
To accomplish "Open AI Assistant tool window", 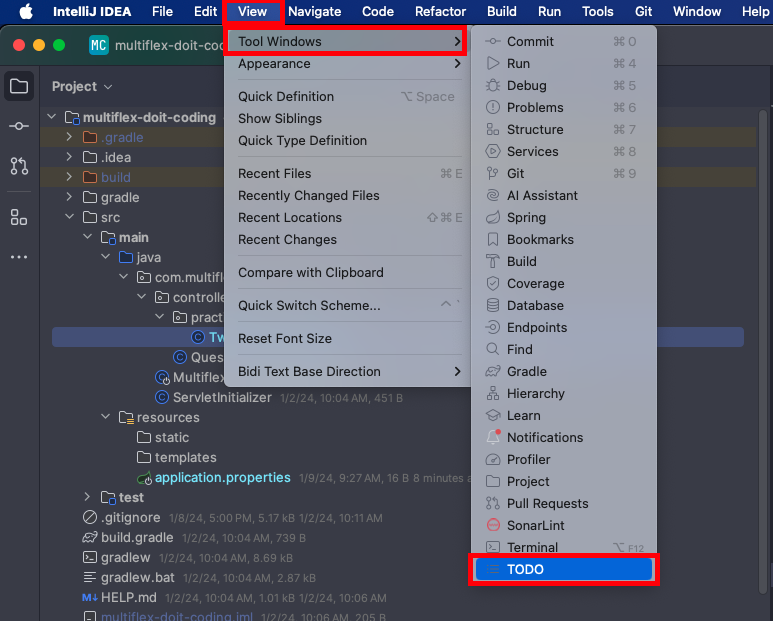I will [x=563, y=196].
